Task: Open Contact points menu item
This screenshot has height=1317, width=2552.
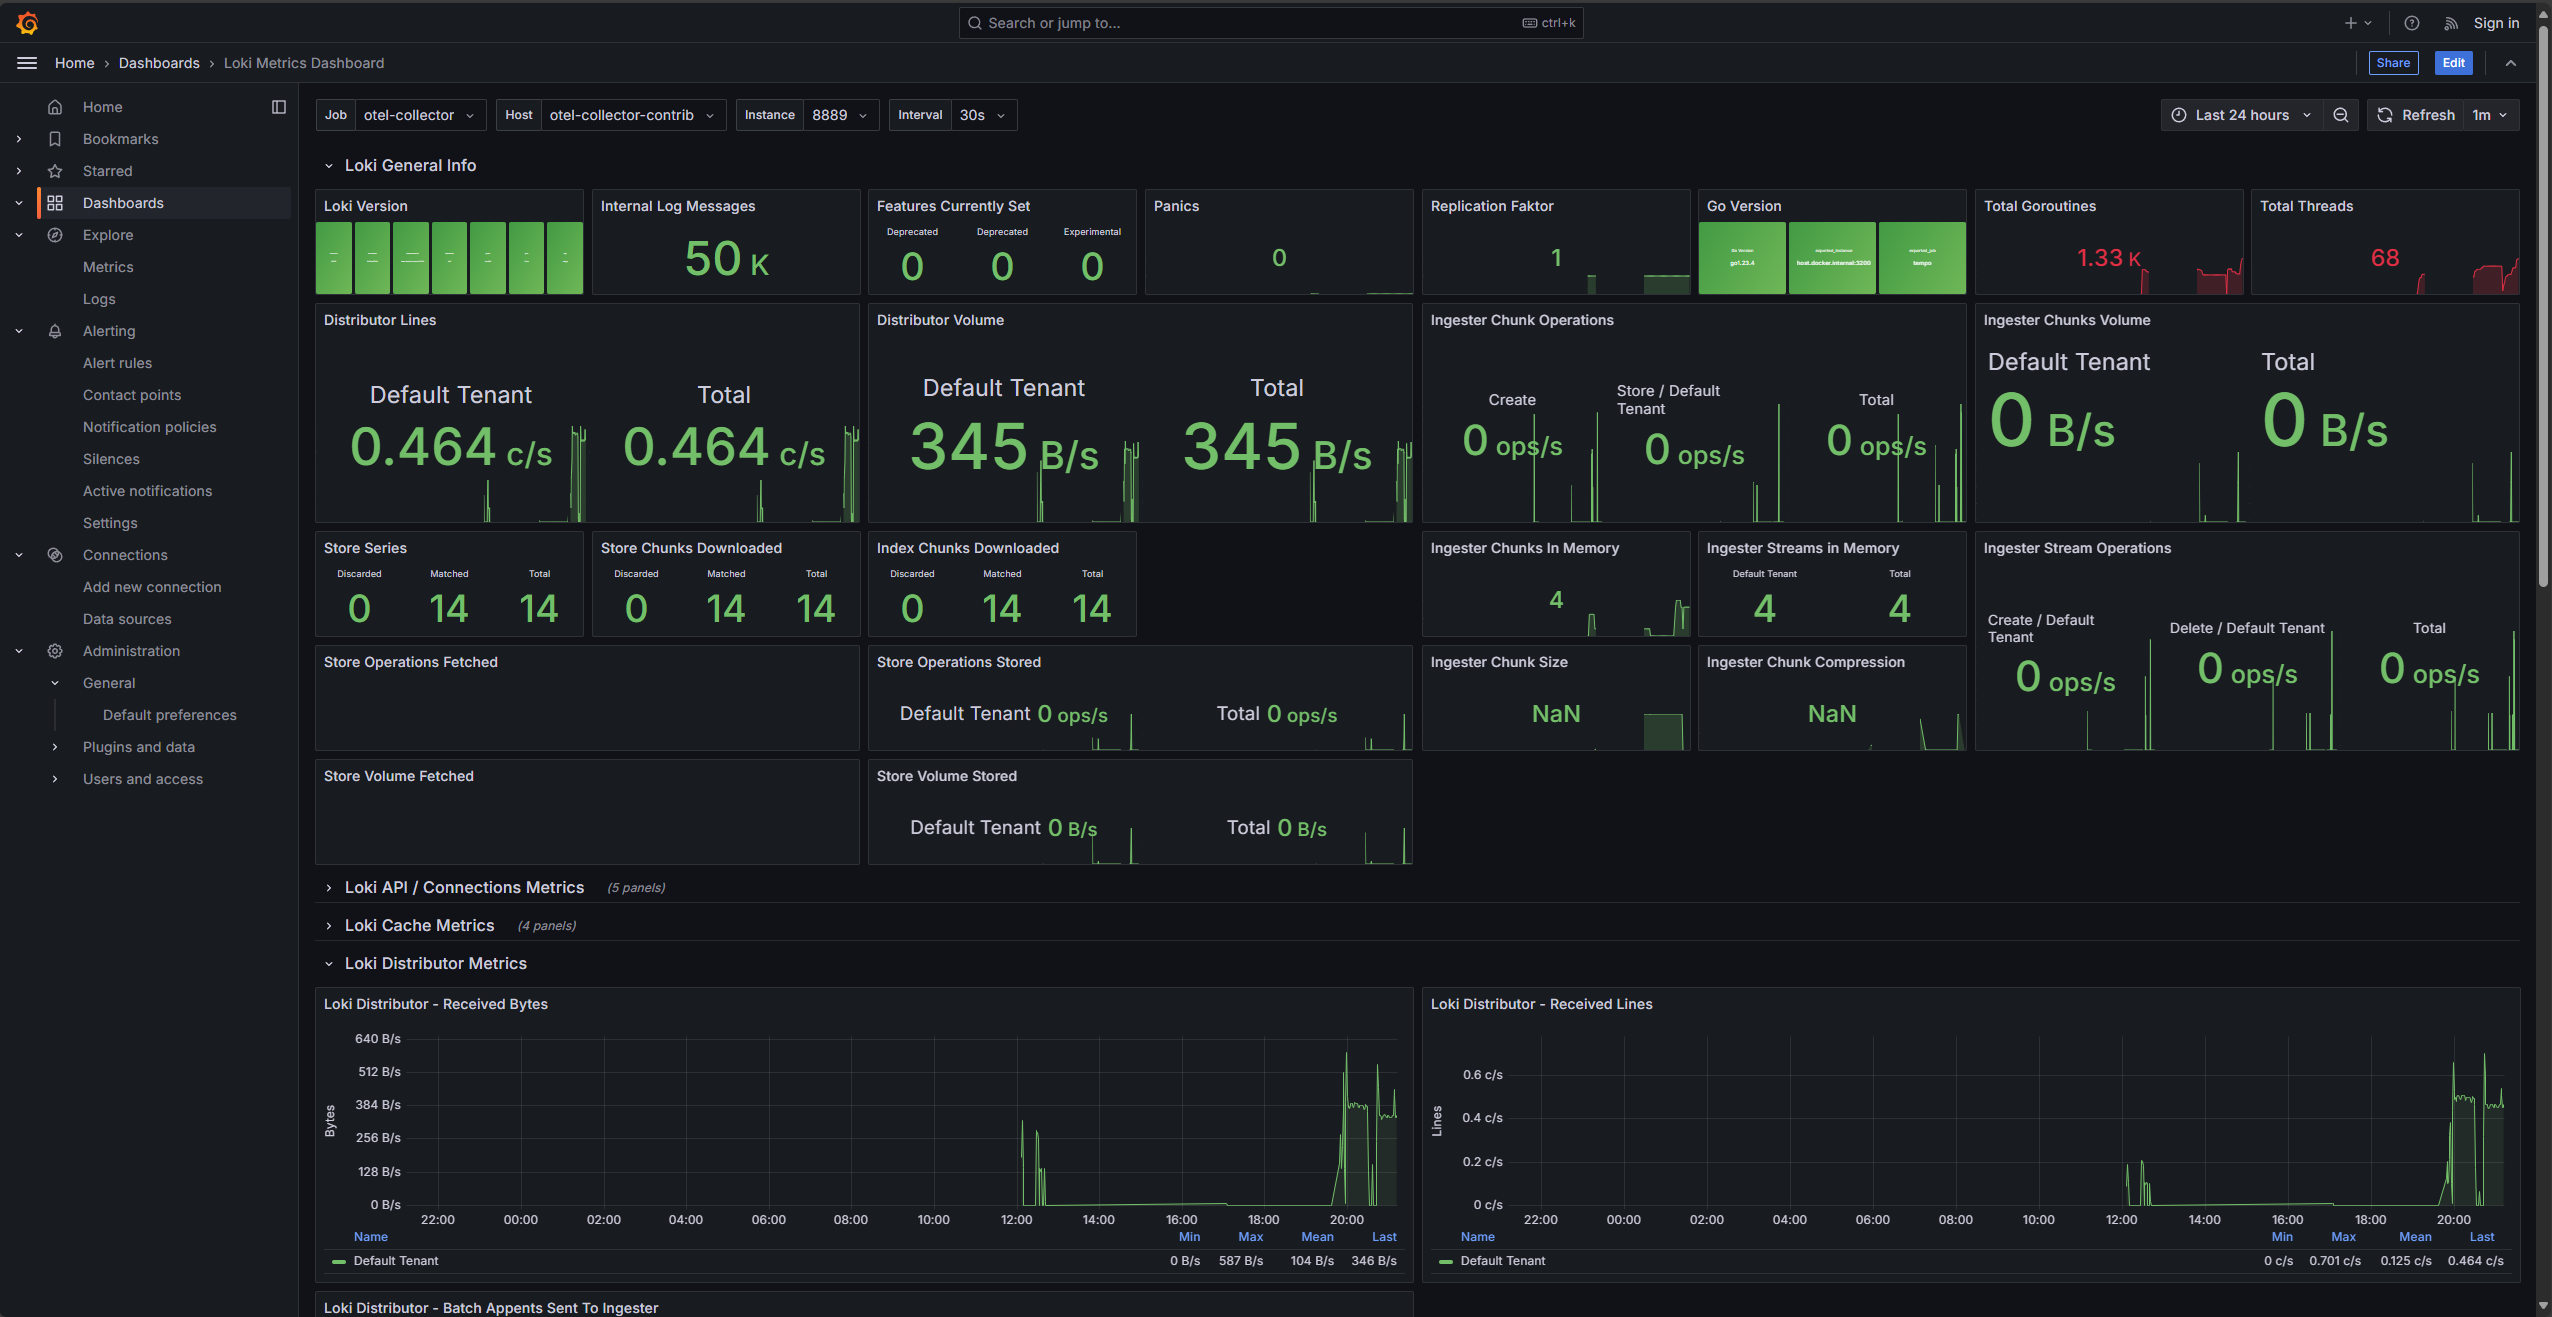Action: coord(132,395)
